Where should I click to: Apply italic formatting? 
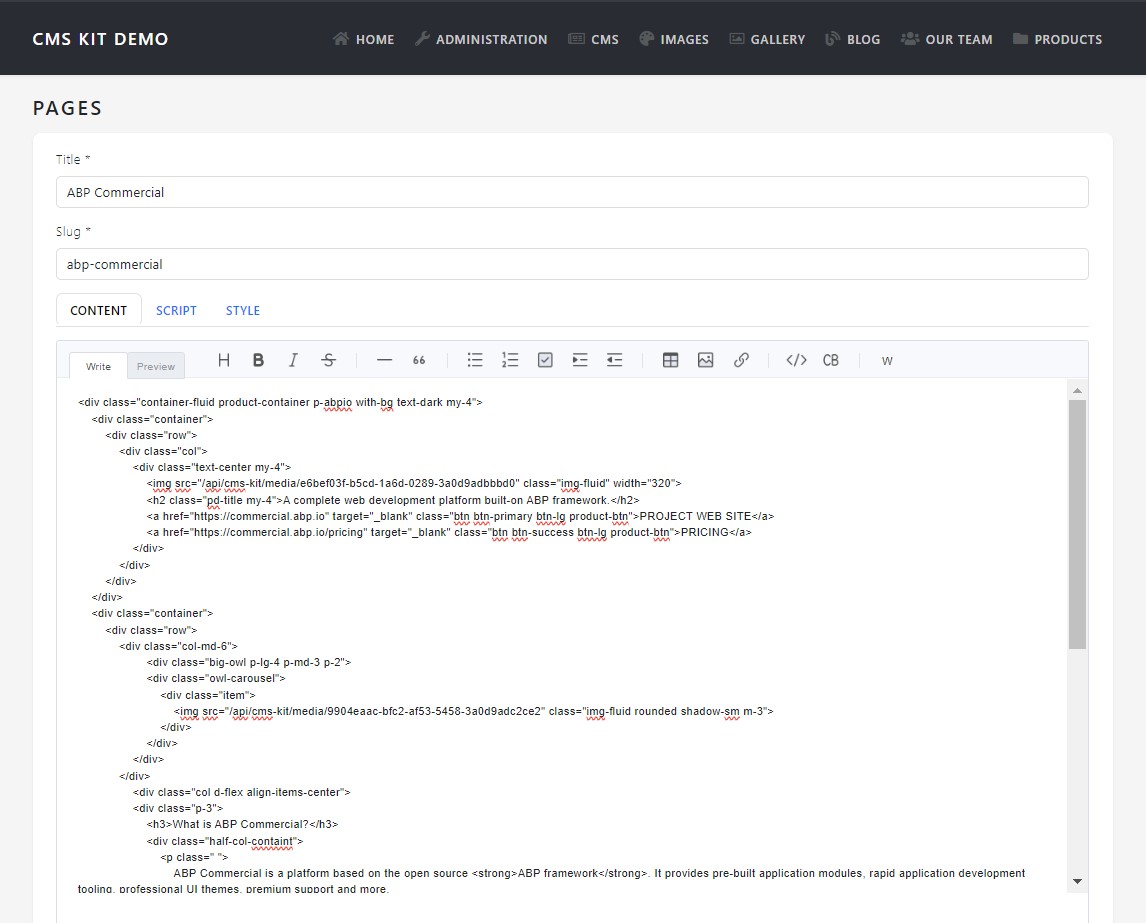(293, 360)
